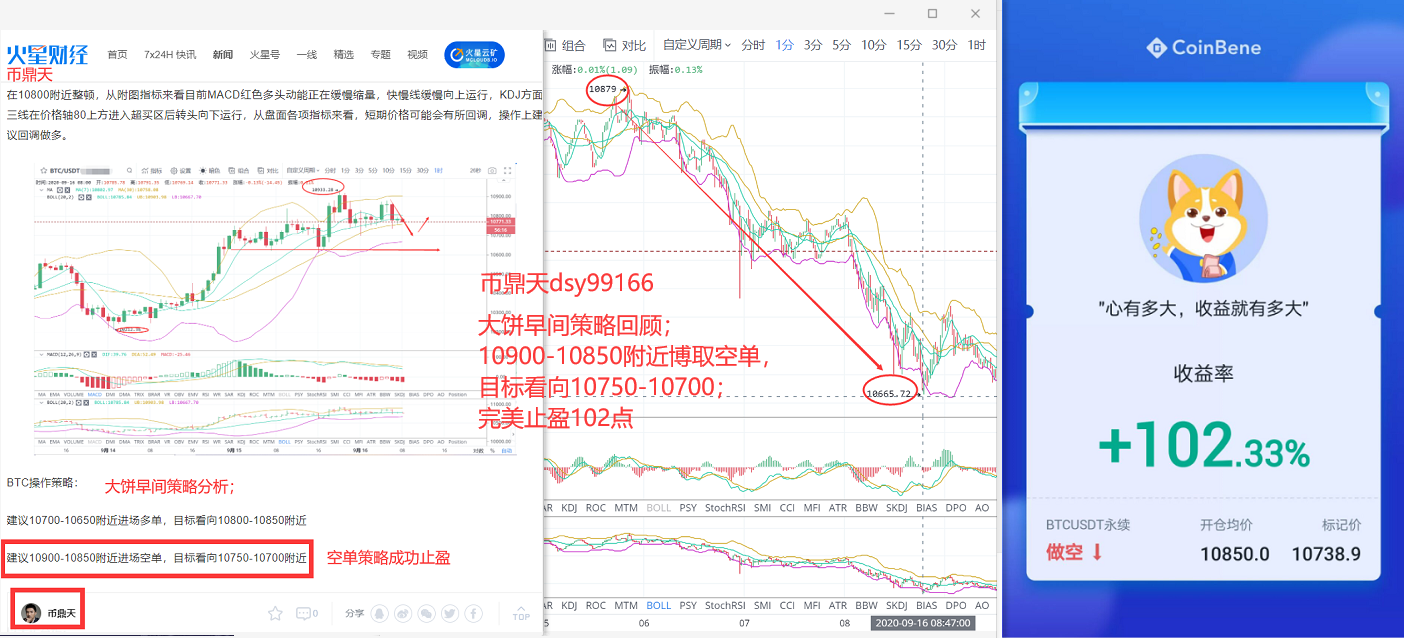Share the article via the Twitter icon
The width and height of the screenshot is (1404, 638).
coord(451,613)
